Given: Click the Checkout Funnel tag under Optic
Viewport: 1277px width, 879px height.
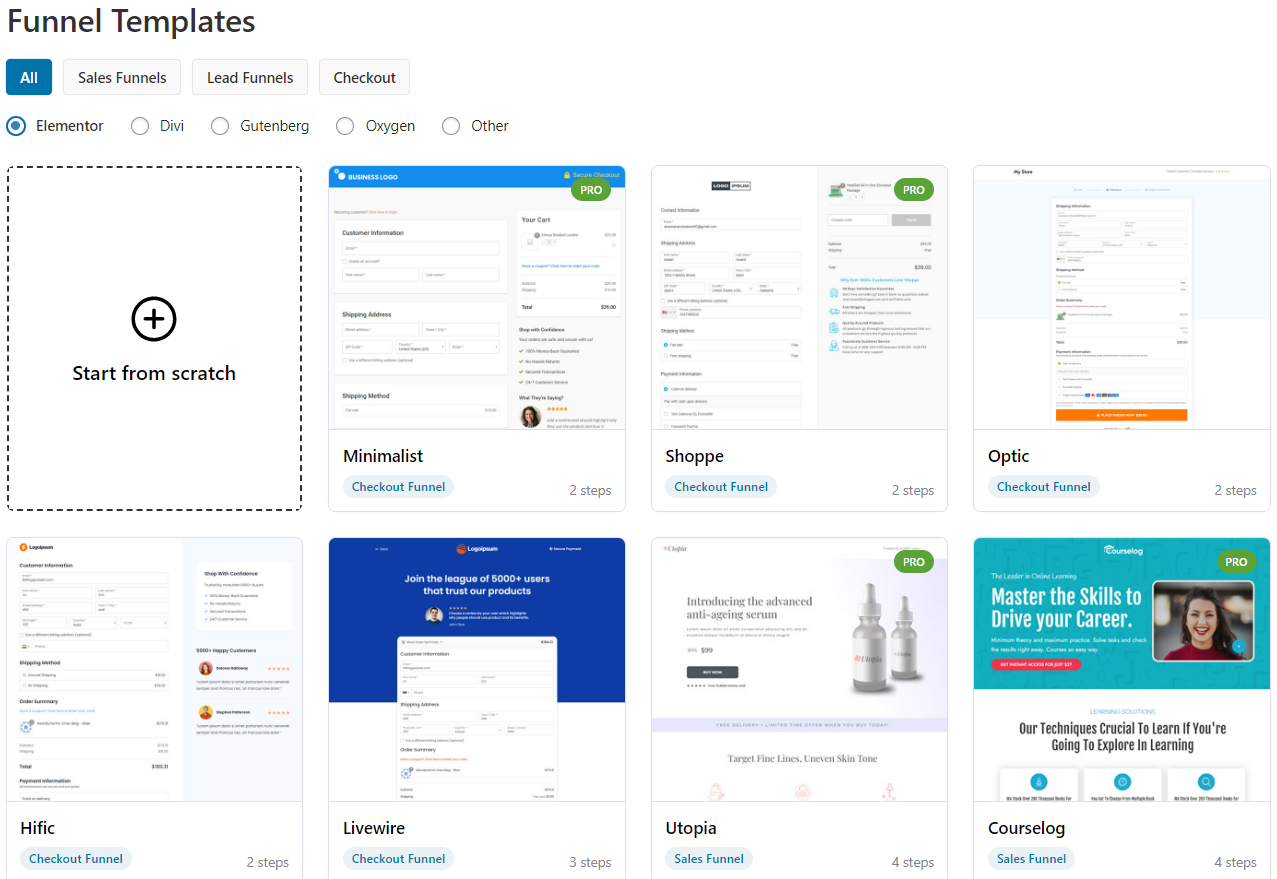Looking at the screenshot, I should coord(1044,487).
